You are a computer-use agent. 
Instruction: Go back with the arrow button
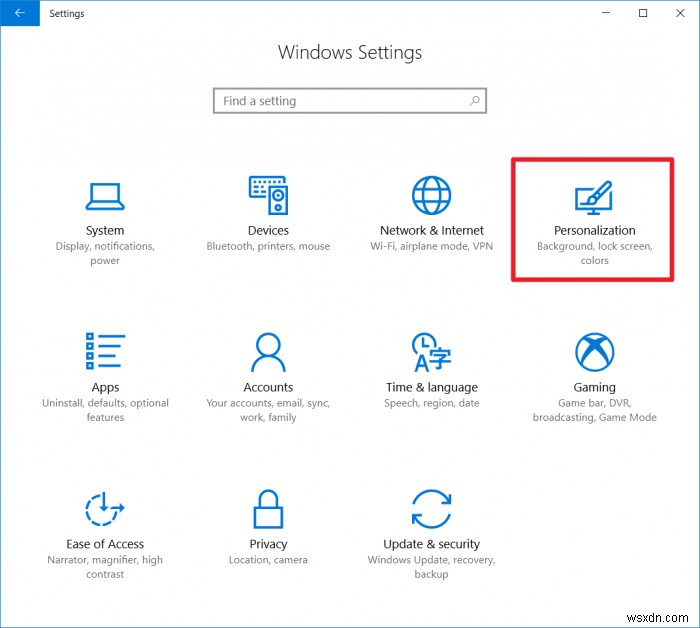coord(20,13)
